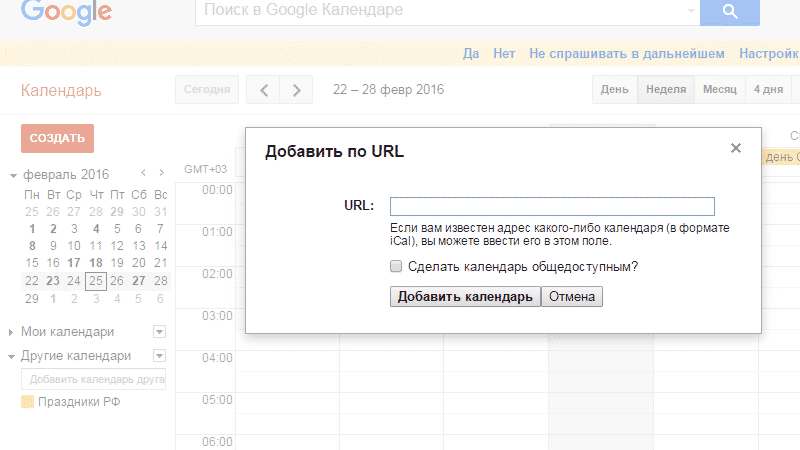Select day 25 in mini calendar
The image size is (800, 450).
(95, 281)
